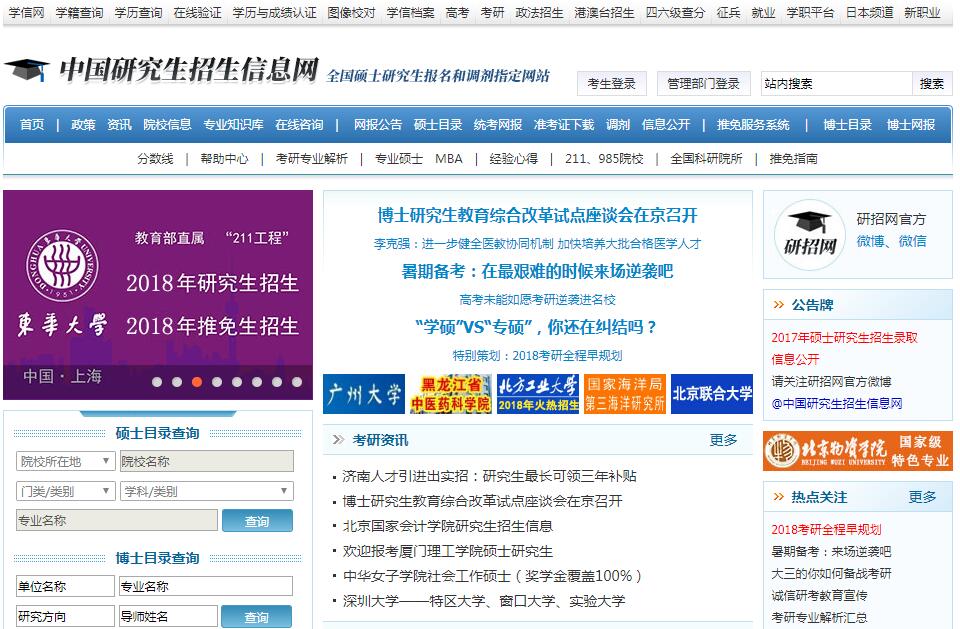
Task: Select the first carousel dot
Action: tap(157, 382)
